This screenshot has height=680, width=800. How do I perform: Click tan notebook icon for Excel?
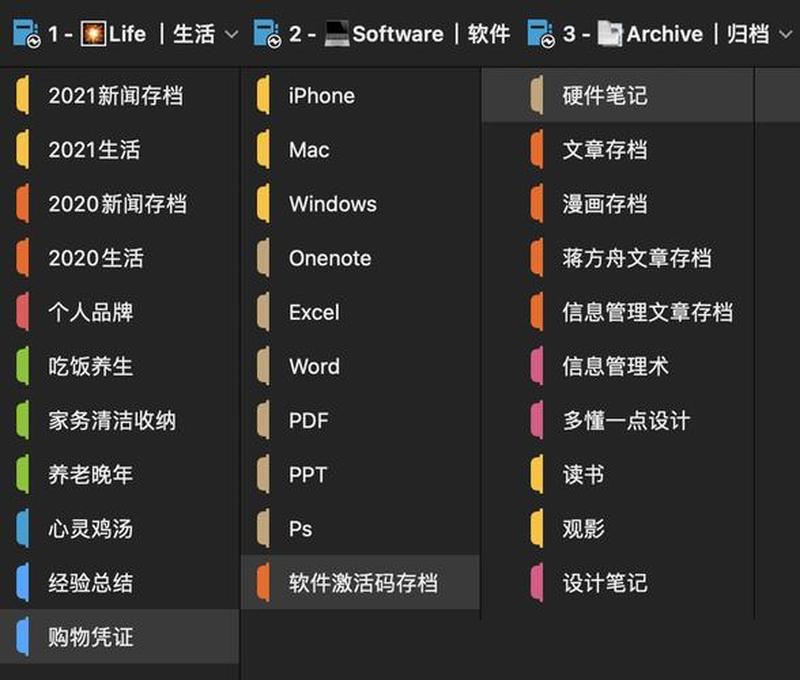pyautogui.click(x=263, y=312)
